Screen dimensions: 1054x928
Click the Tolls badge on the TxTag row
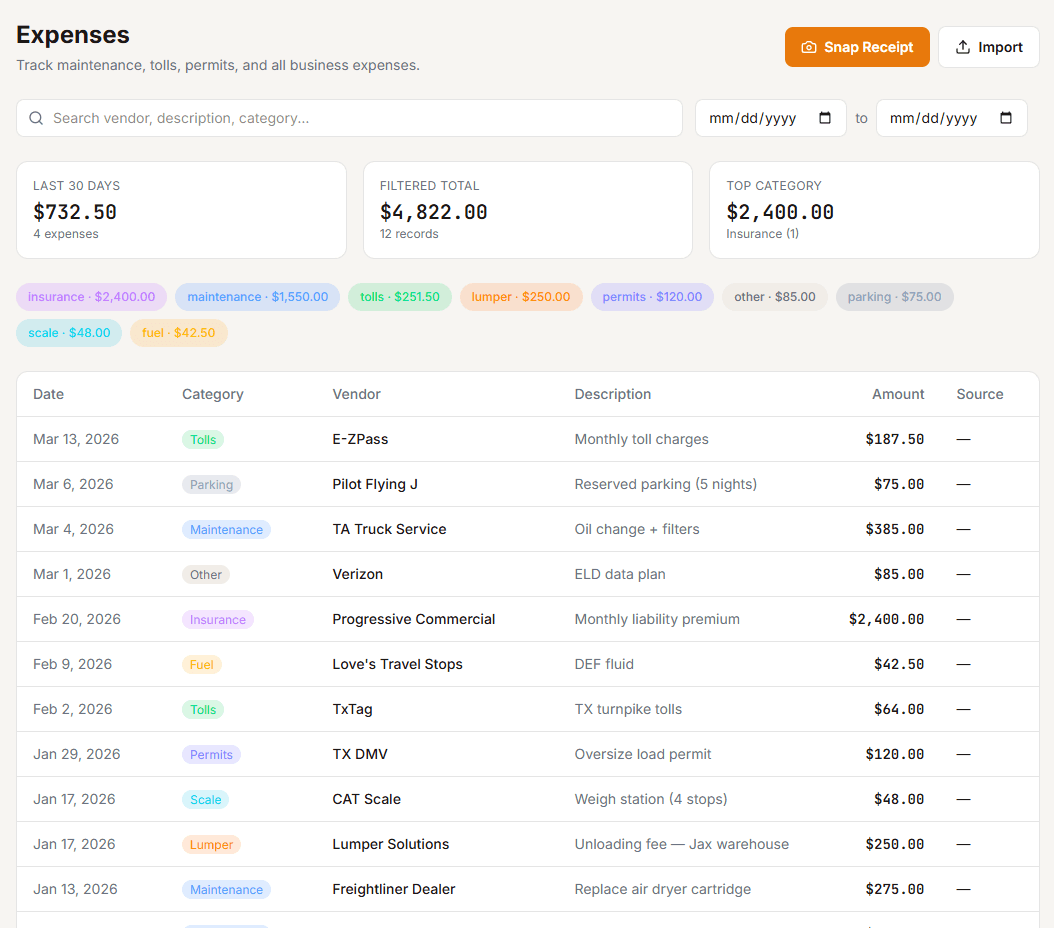click(203, 708)
